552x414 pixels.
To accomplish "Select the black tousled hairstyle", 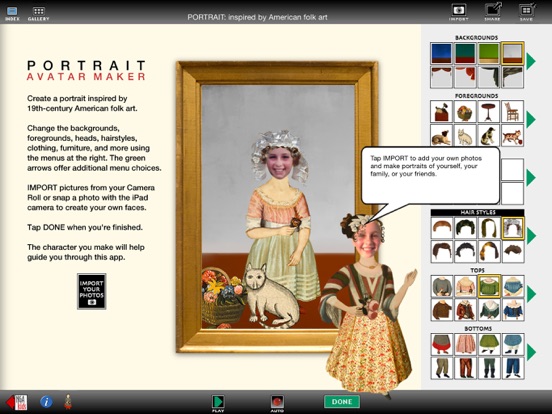I will (465, 252).
